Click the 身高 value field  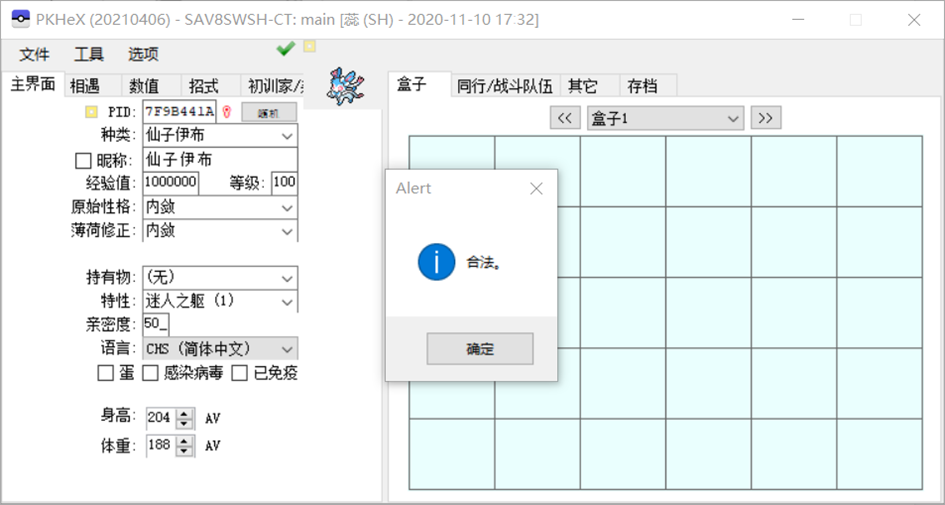pyautogui.click(x=162, y=418)
